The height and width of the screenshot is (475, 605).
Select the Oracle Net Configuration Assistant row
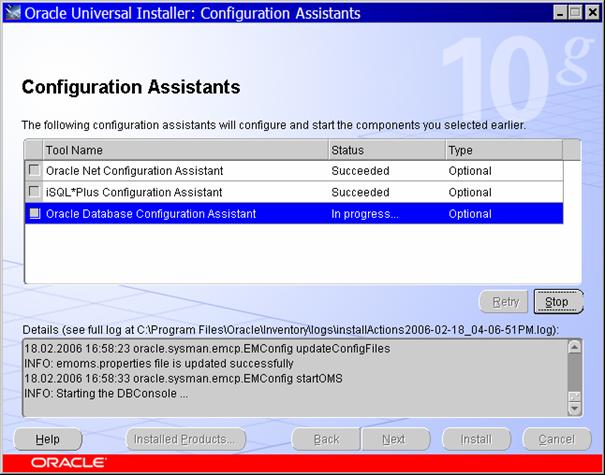(x=185, y=171)
